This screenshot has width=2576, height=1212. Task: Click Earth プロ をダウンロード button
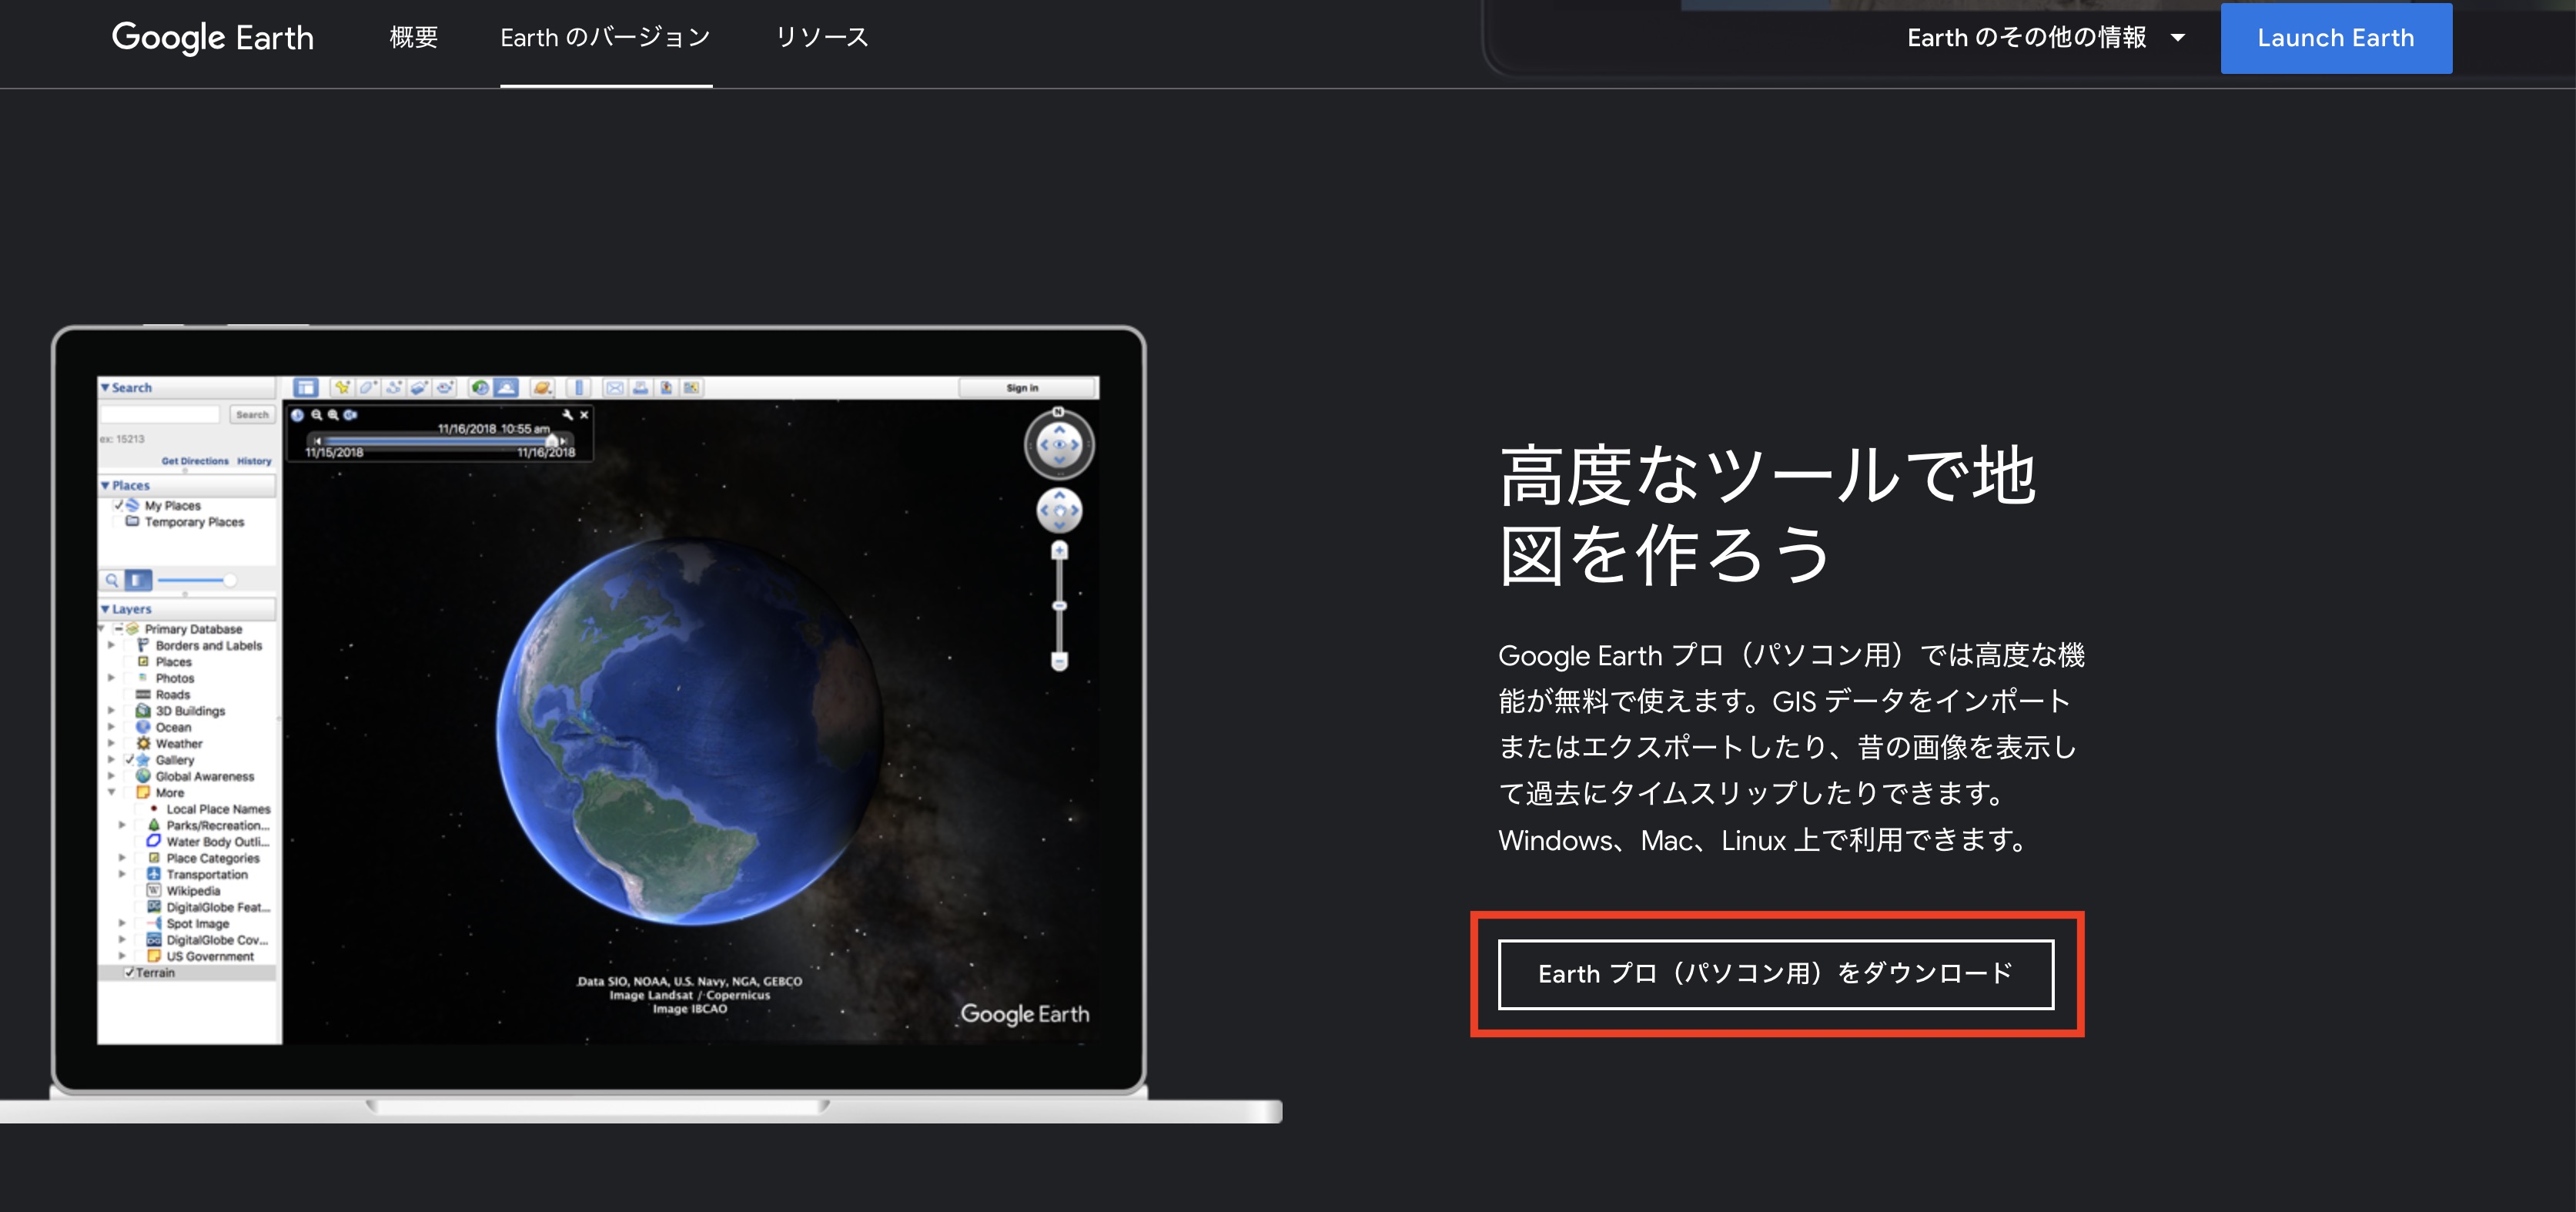[x=1775, y=974]
